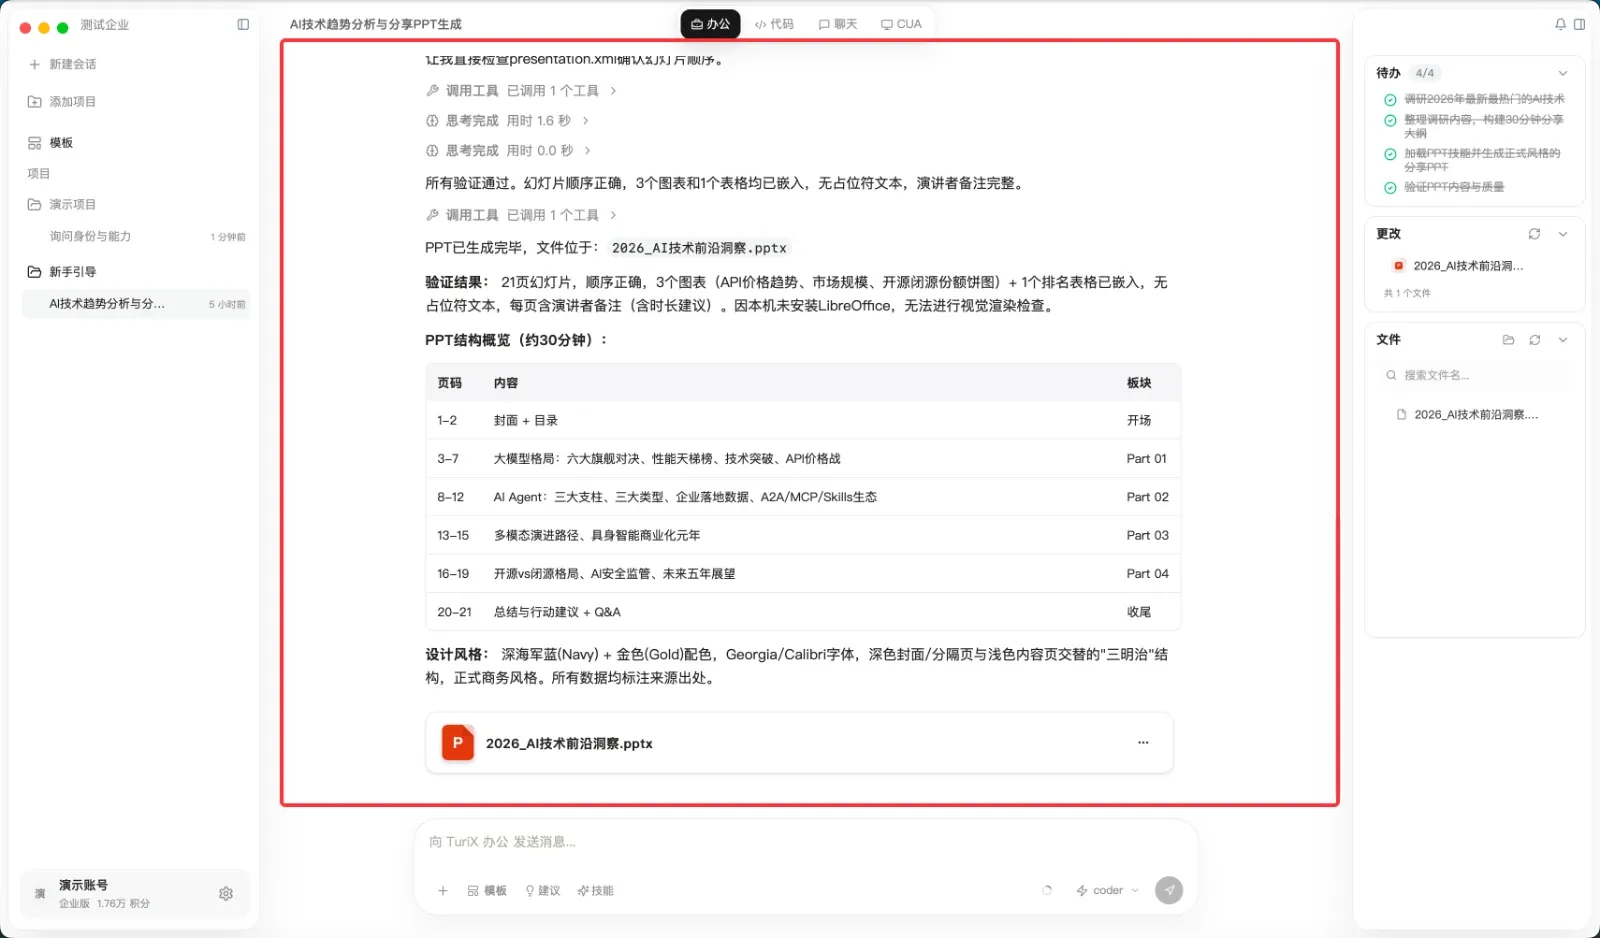Viewport: 1600px width, 938px height.
Task: Open the coder model dropdown
Action: pyautogui.click(x=1108, y=891)
